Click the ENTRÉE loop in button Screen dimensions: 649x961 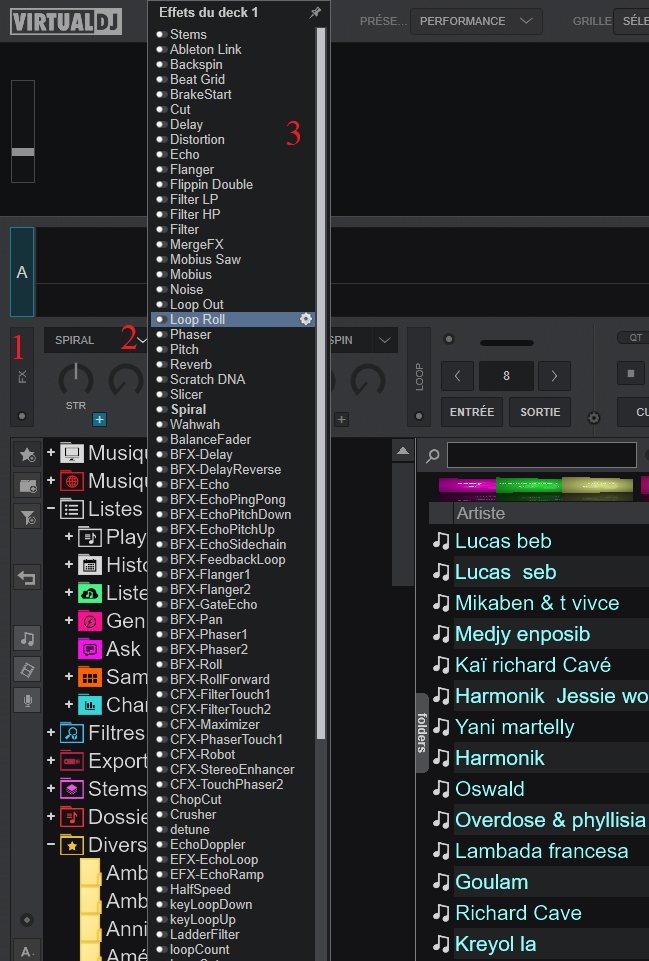pos(472,412)
